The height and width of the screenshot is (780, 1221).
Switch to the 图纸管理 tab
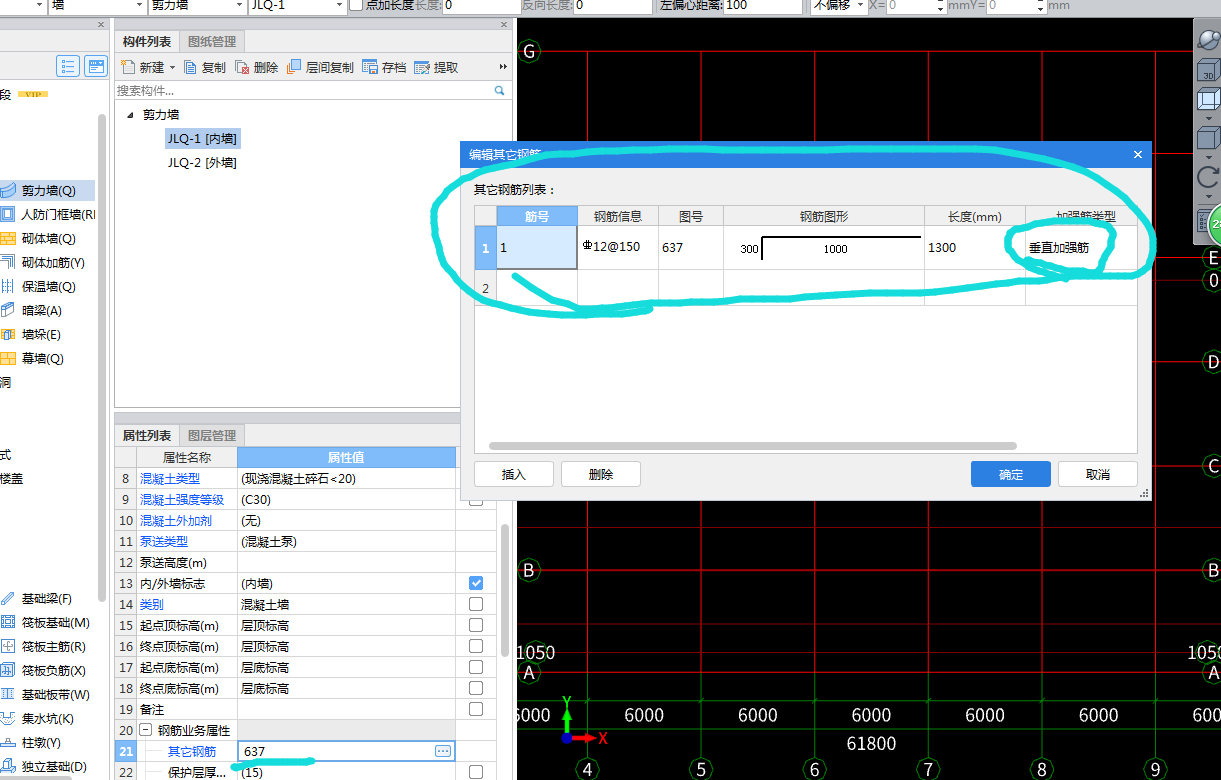pos(212,41)
